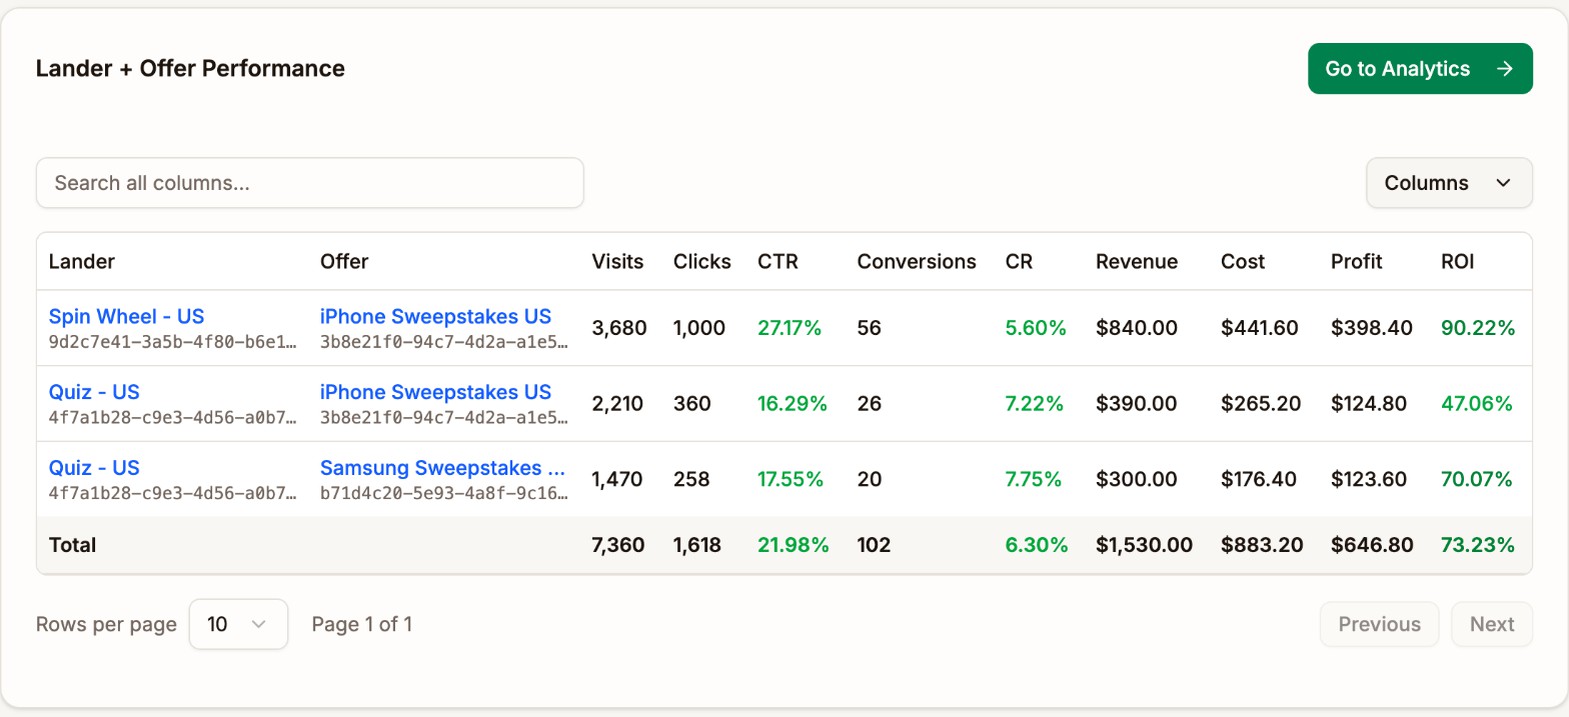1569x717 pixels.
Task: Sort by CR column header
Action: [1019, 261]
